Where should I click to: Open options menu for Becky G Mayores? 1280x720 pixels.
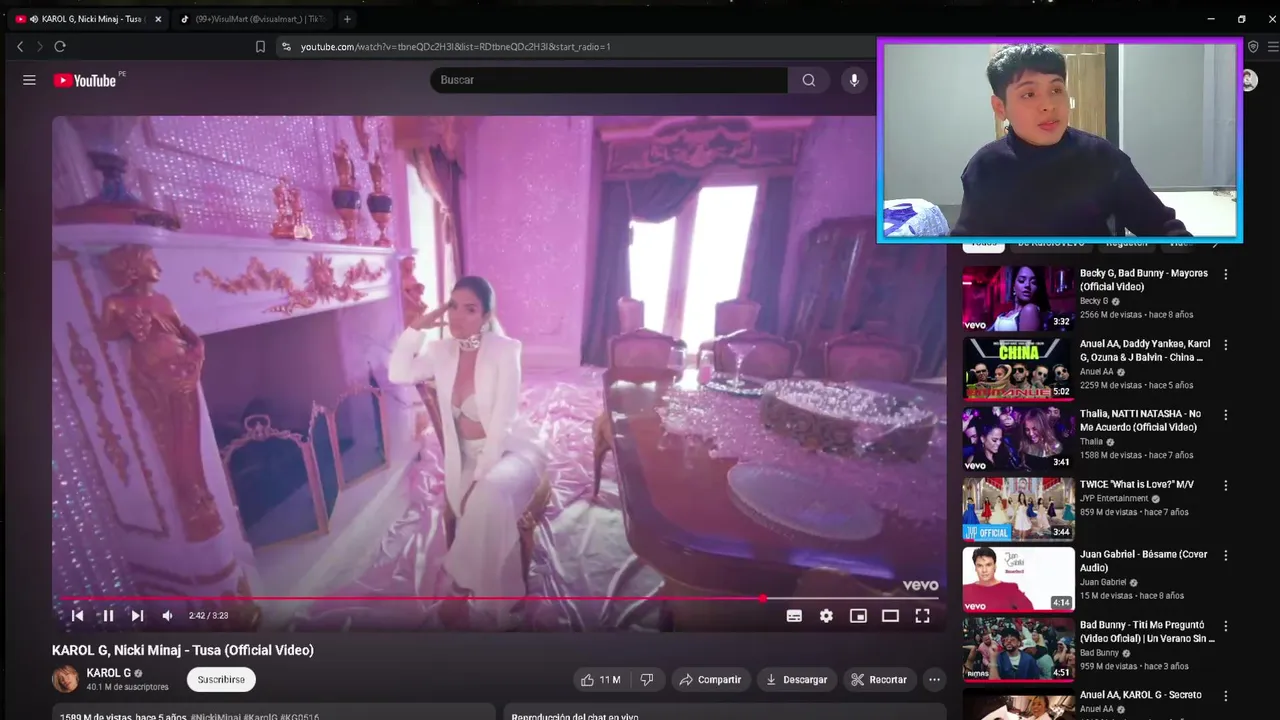coord(1226,274)
